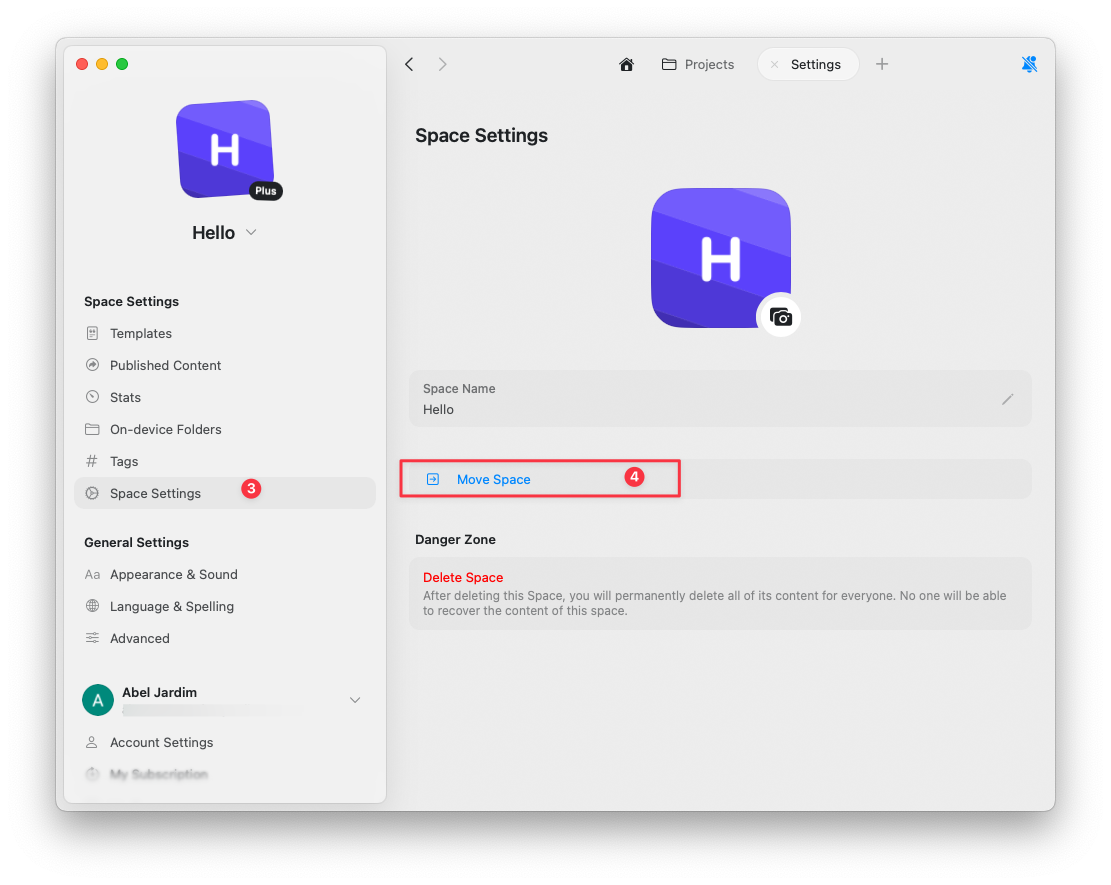Open Advanced general settings

point(225,638)
